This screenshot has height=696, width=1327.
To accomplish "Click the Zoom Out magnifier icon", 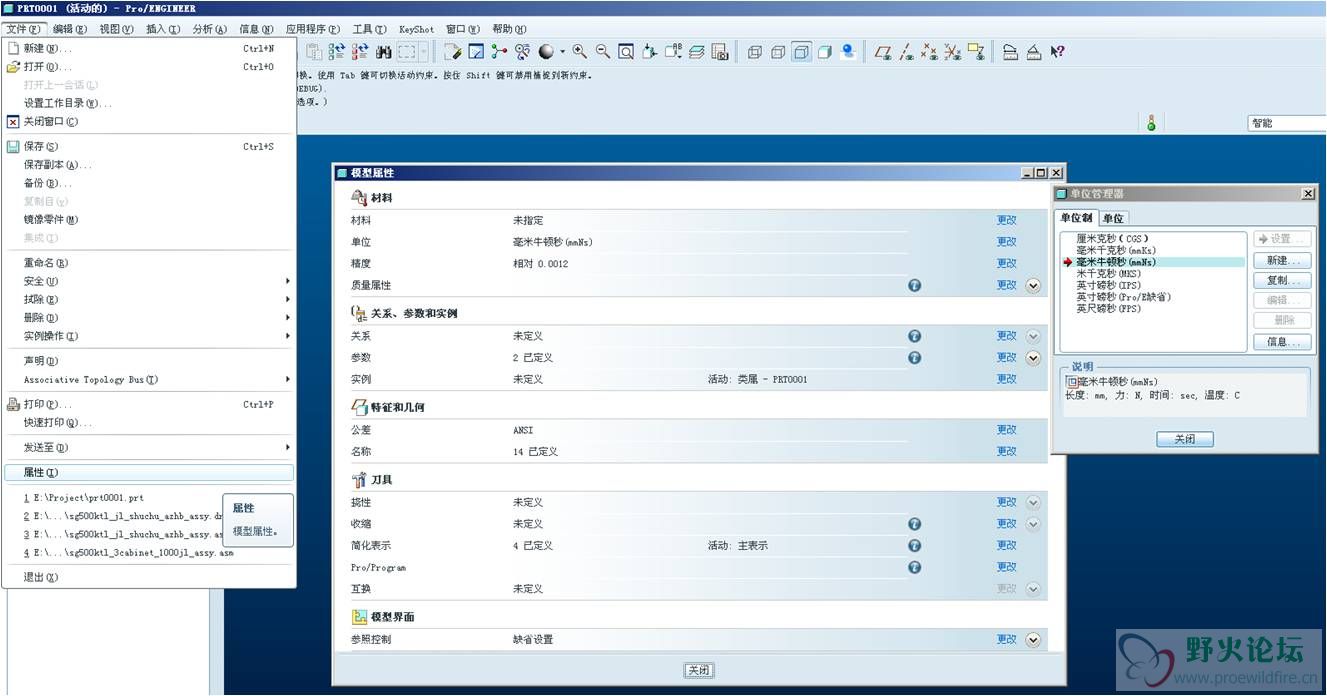I will coord(602,51).
